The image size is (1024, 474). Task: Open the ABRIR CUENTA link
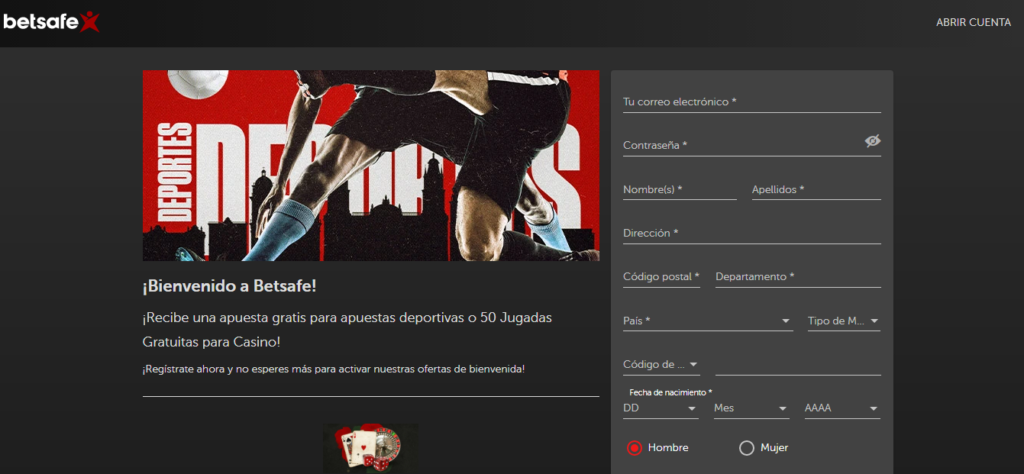click(x=973, y=22)
